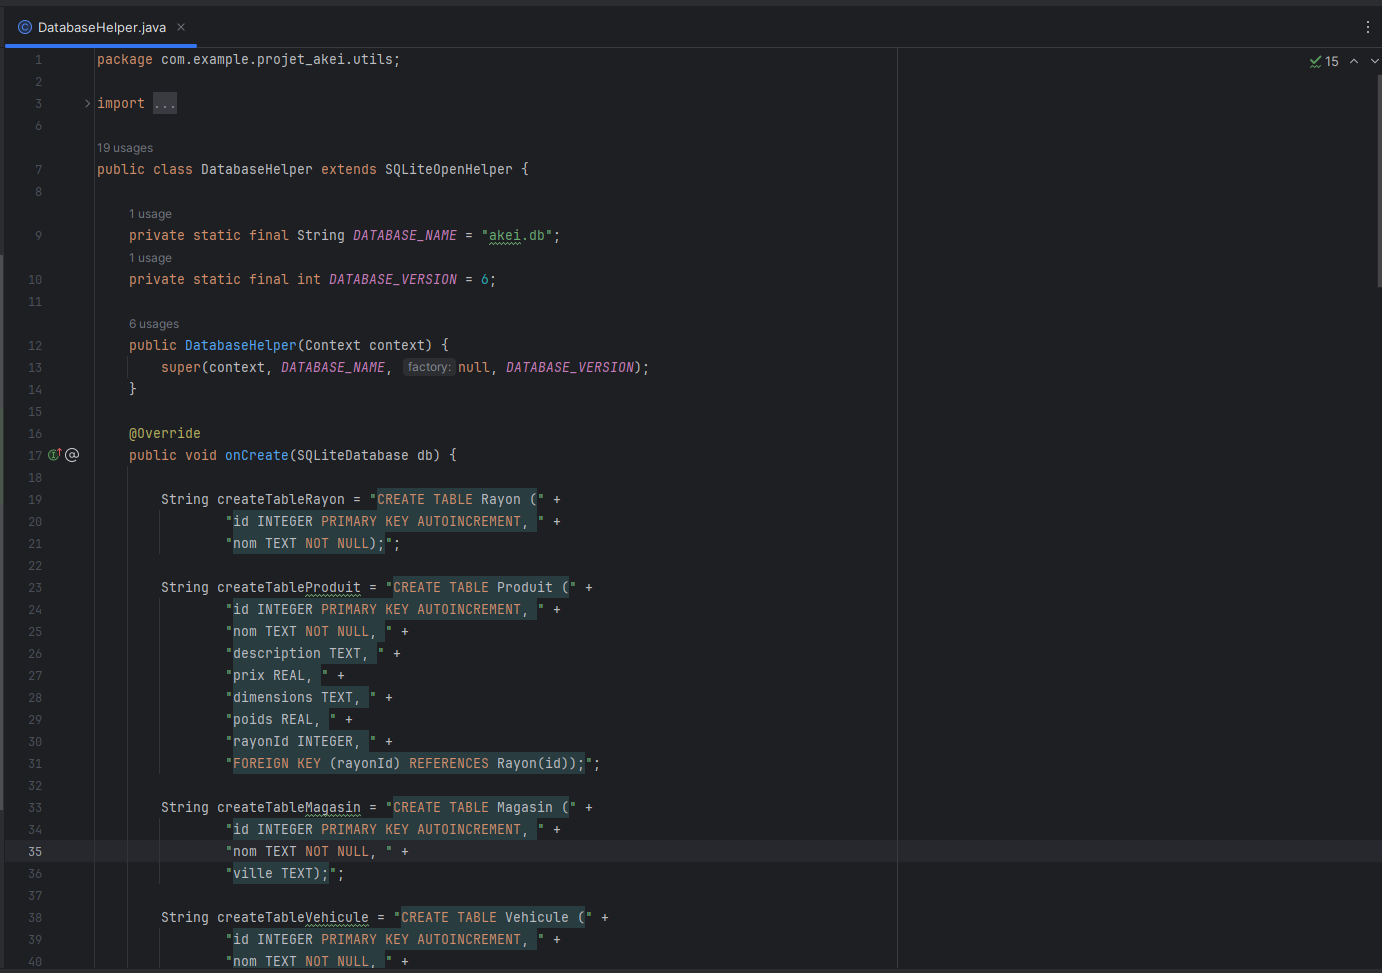1382x973 pixels.
Task: Select the DatabaseHelper.java editor tab
Action: (x=101, y=27)
